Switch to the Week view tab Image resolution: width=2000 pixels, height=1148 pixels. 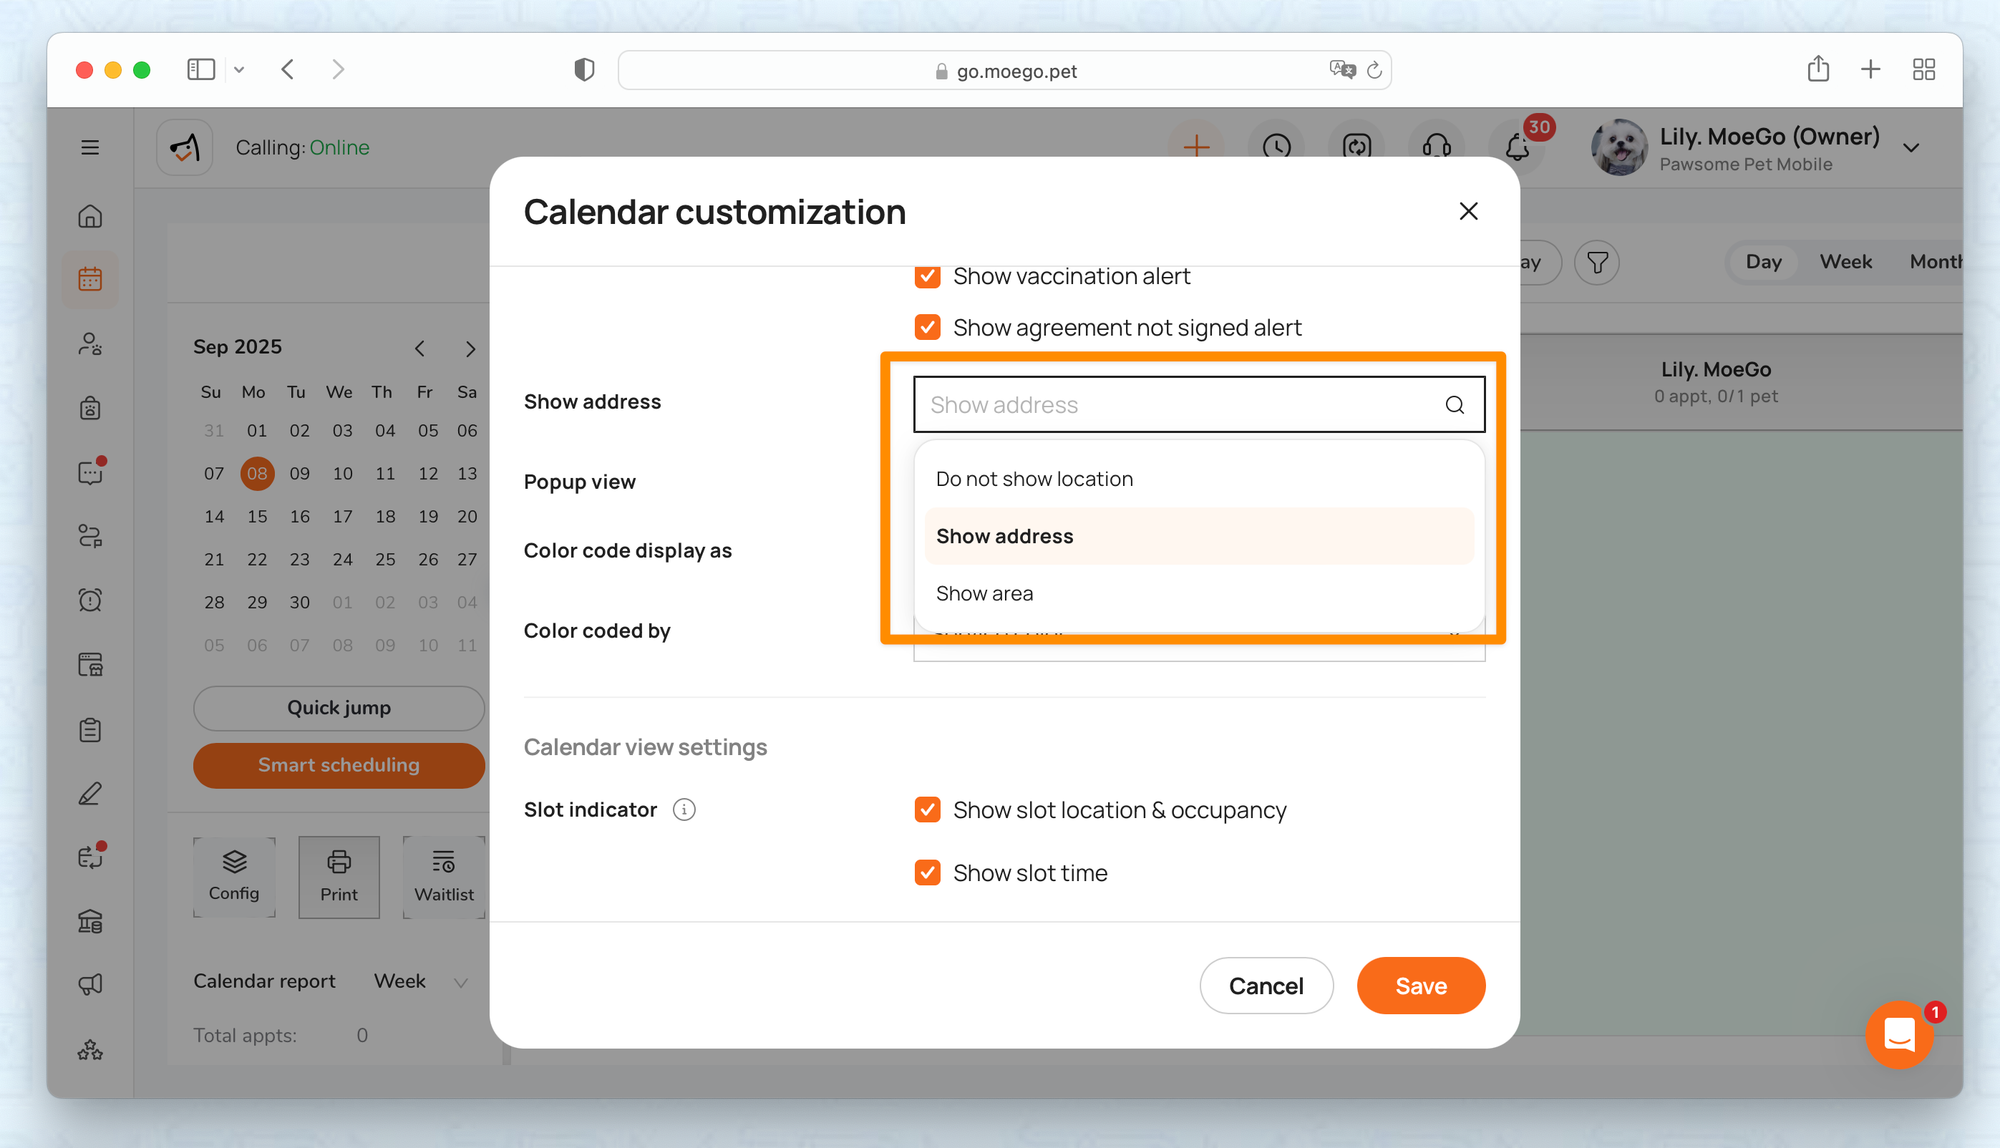point(1845,261)
